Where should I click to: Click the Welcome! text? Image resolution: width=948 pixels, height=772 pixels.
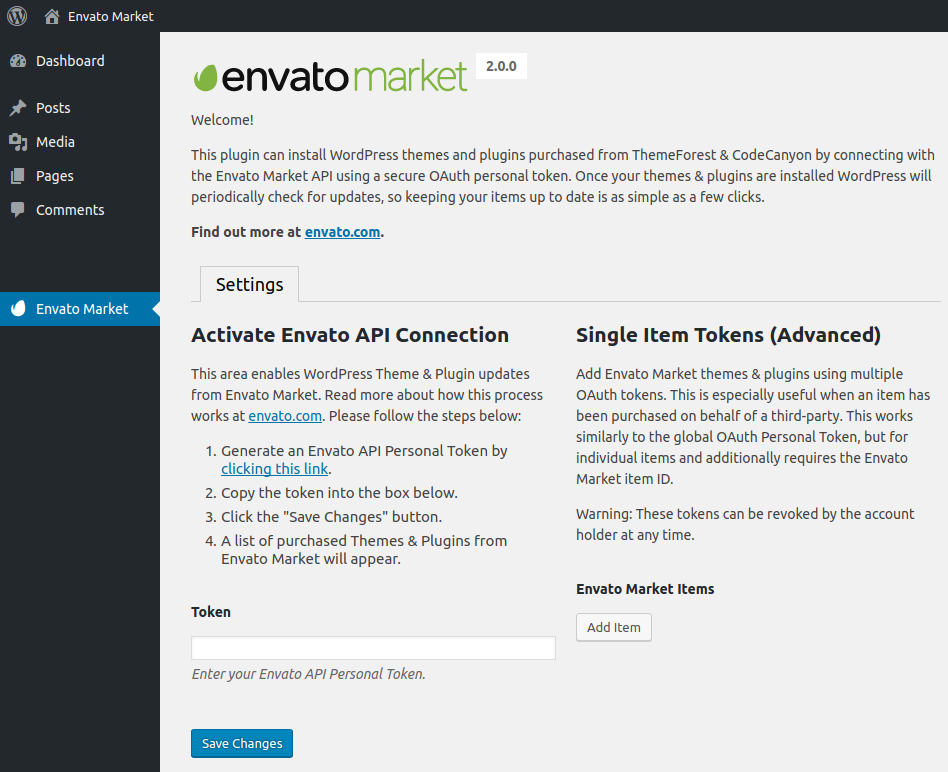[x=222, y=120]
